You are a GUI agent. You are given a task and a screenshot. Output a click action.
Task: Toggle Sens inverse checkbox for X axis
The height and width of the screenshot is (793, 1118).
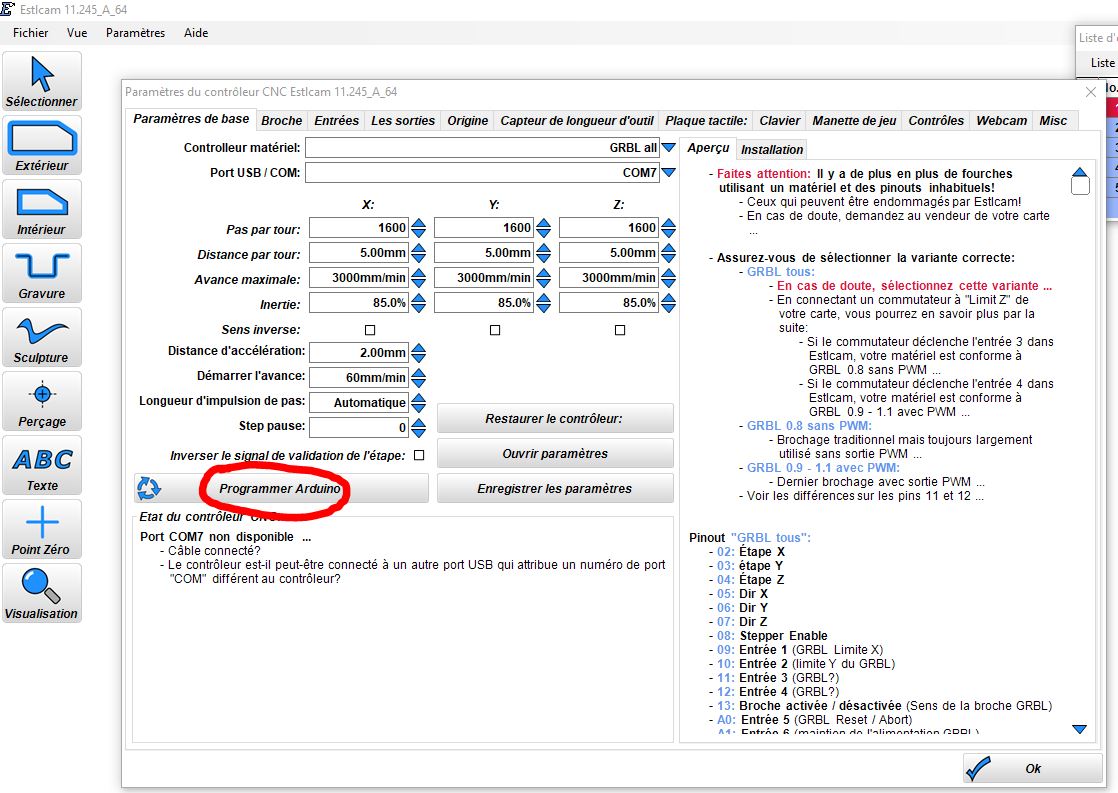click(x=370, y=330)
